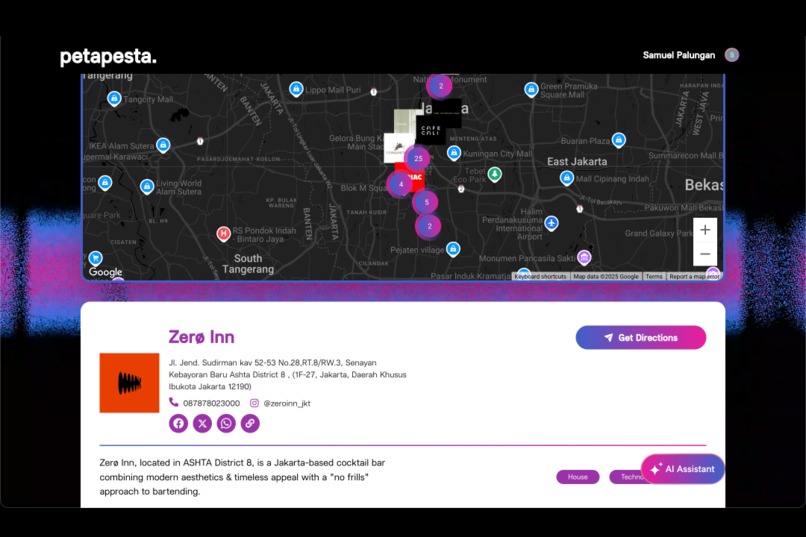Select the Kuningan City Mall pin
This screenshot has width=806, height=537.
point(453,153)
